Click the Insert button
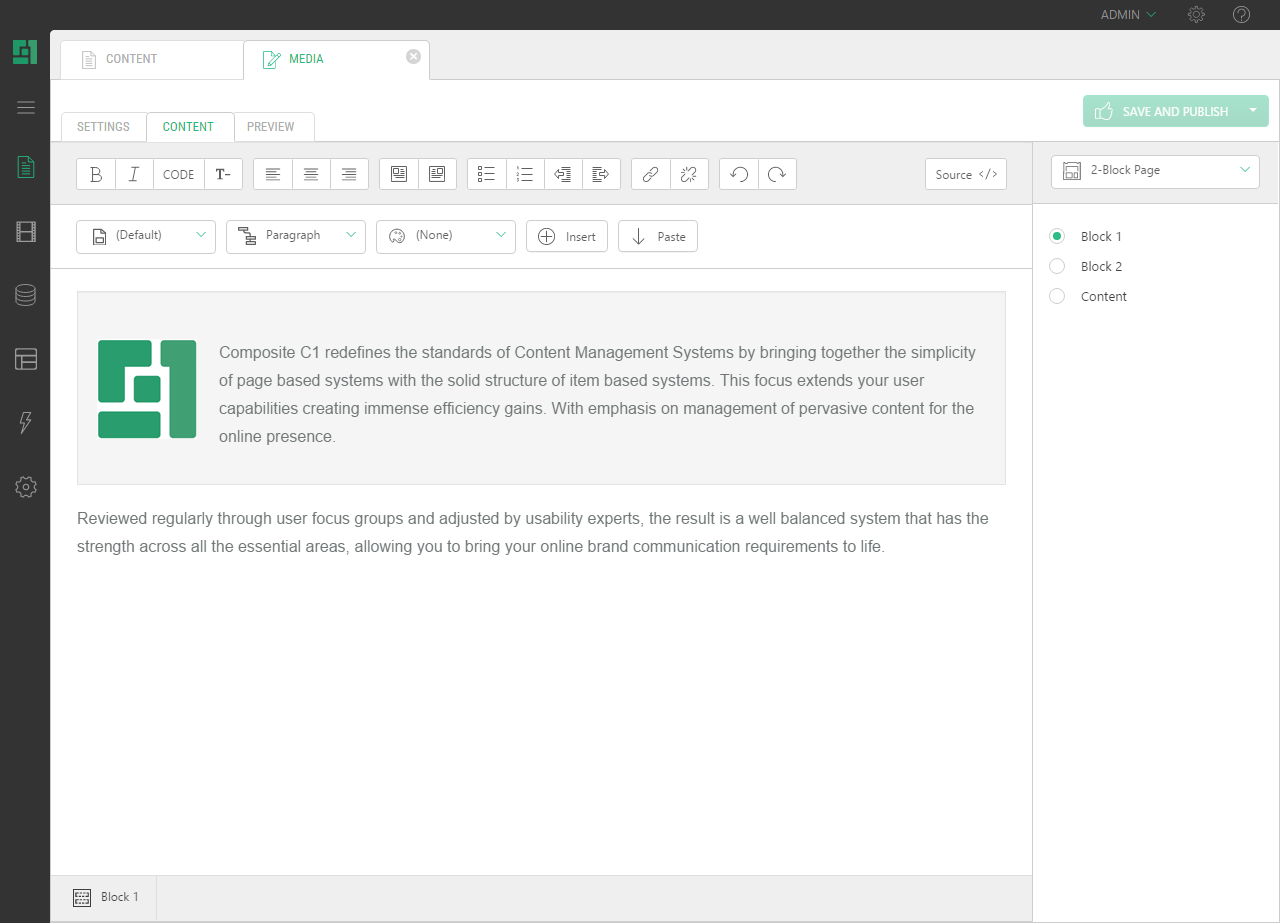The image size is (1280, 923). pyautogui.click(x=567, y=236)
